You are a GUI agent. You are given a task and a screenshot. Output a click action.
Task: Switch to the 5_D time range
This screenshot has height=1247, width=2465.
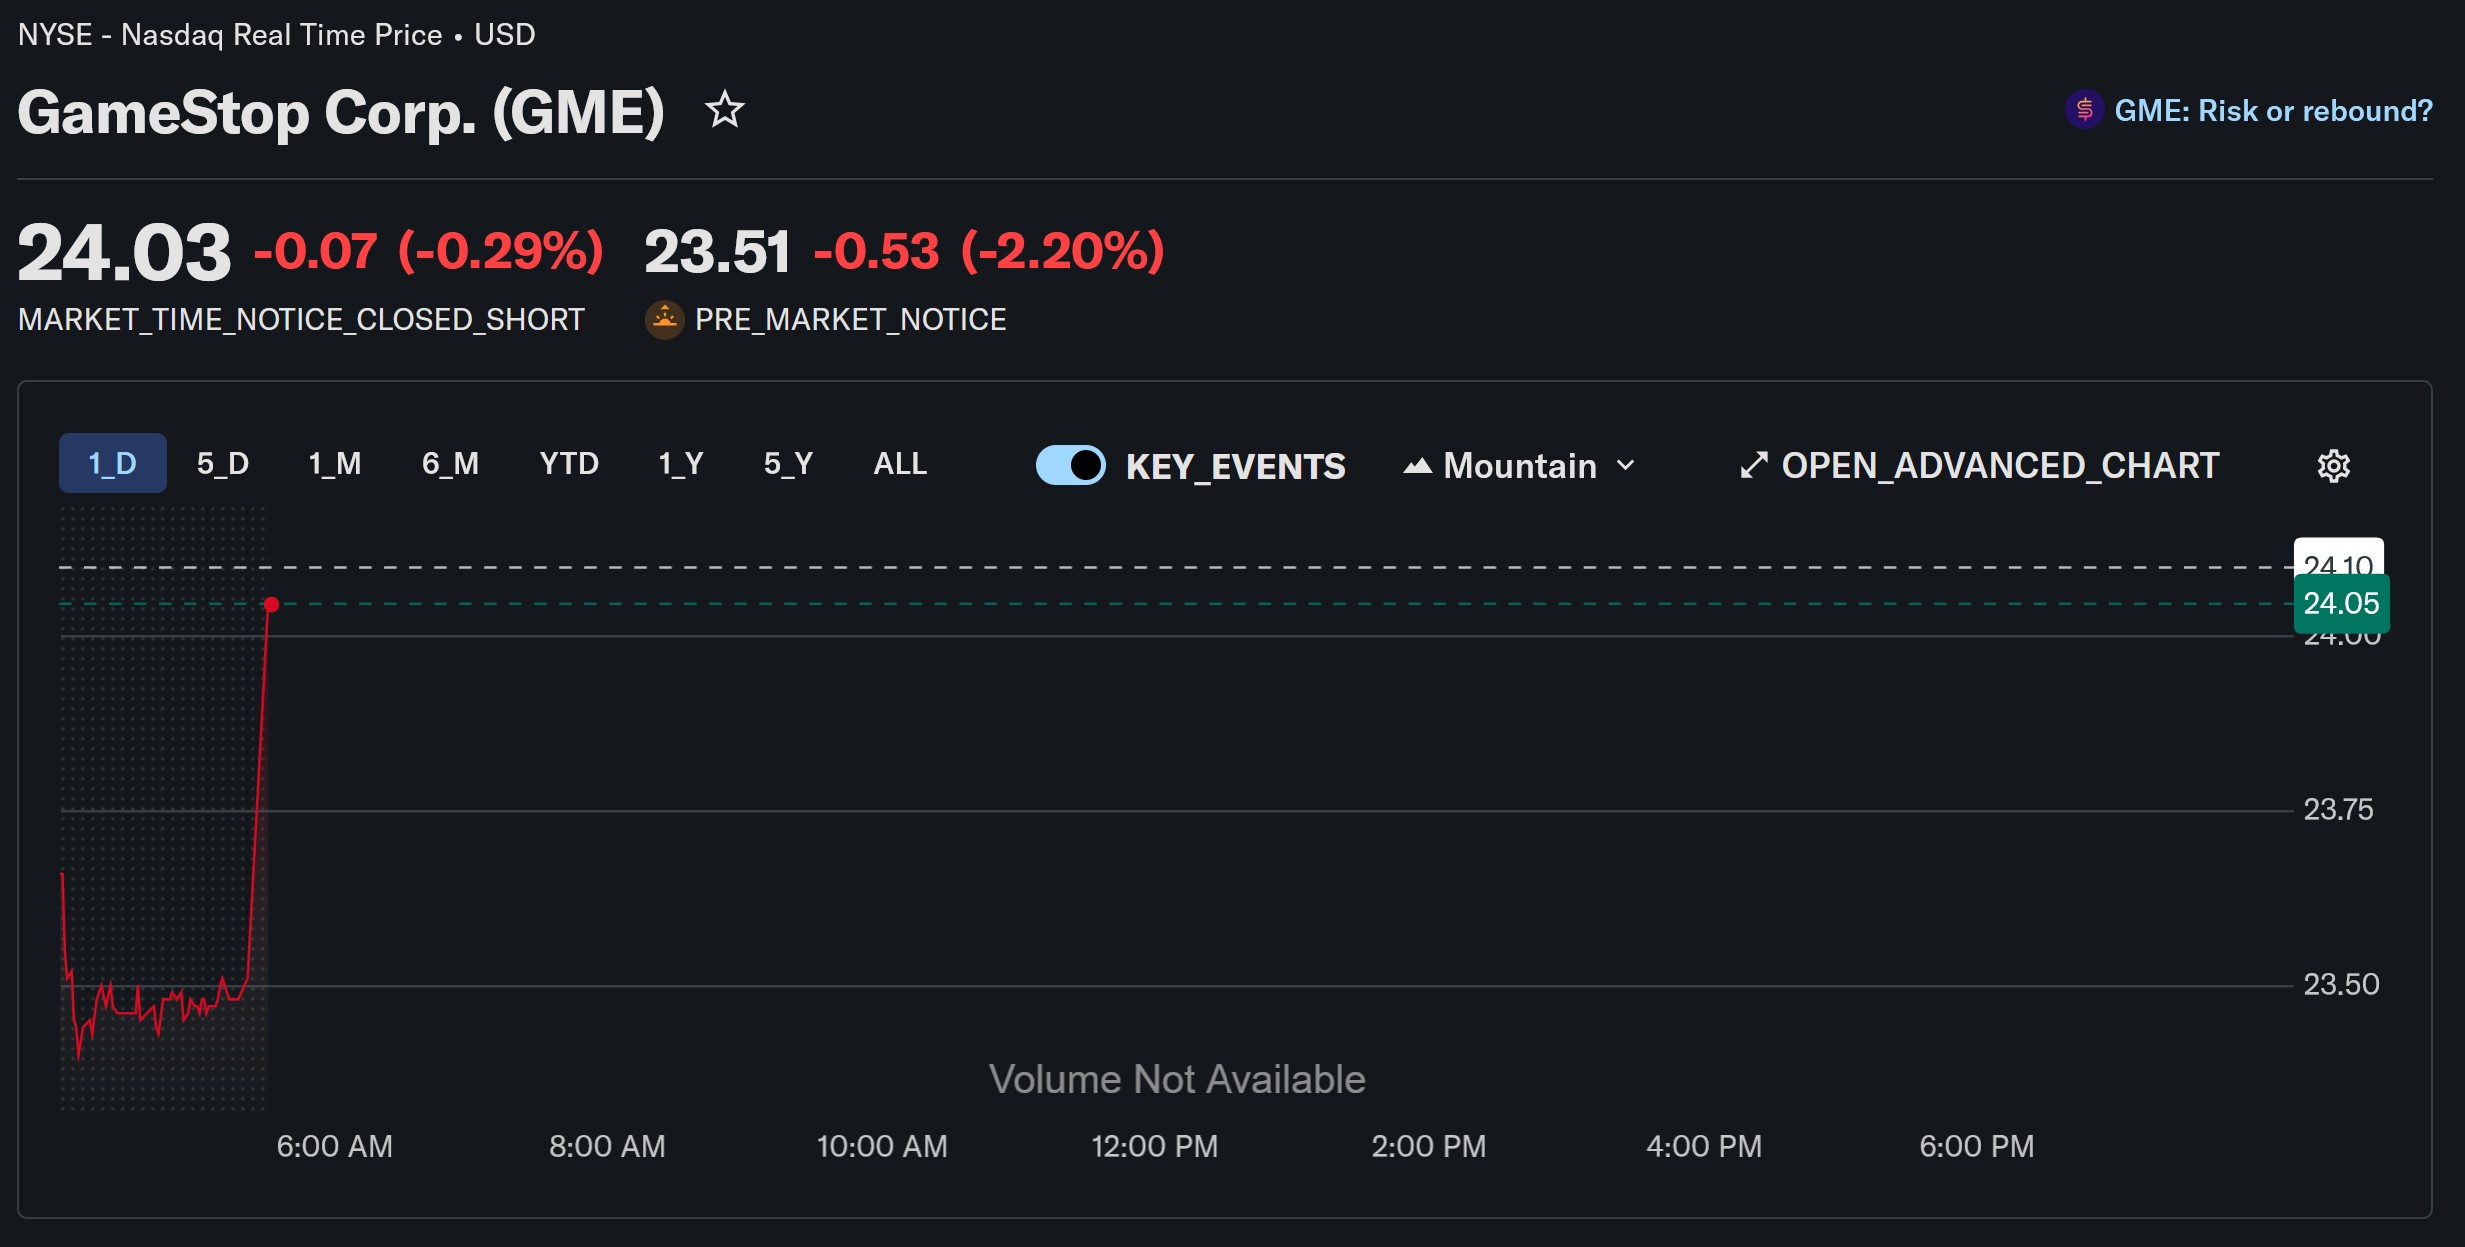(222, 464)
